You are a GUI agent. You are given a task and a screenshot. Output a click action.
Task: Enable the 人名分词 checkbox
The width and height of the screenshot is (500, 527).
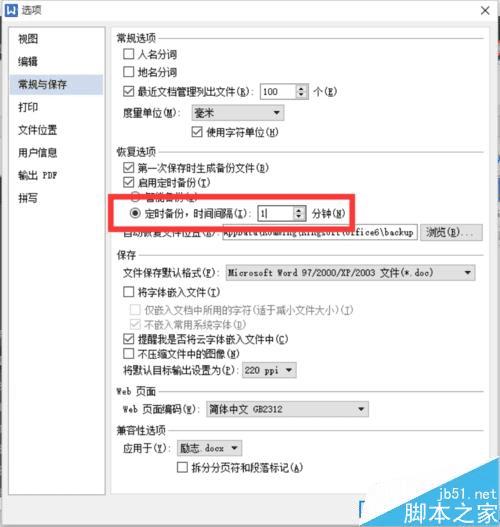click(128, 54)
